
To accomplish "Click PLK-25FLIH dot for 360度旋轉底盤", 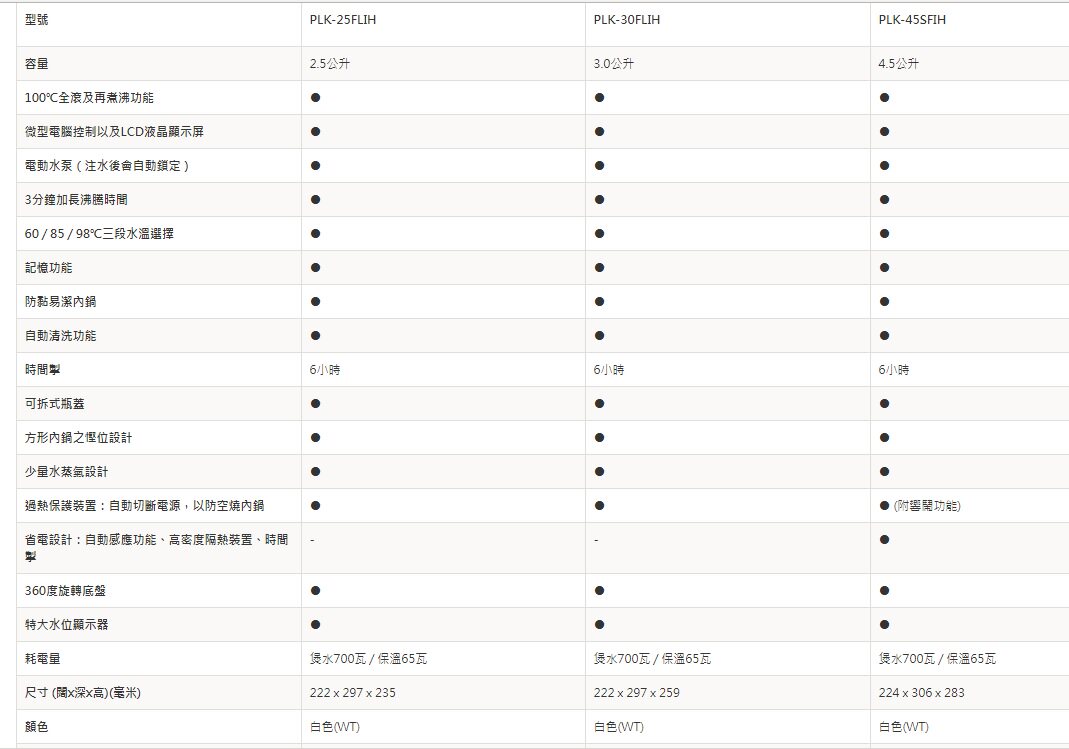I will pos(315,591).
